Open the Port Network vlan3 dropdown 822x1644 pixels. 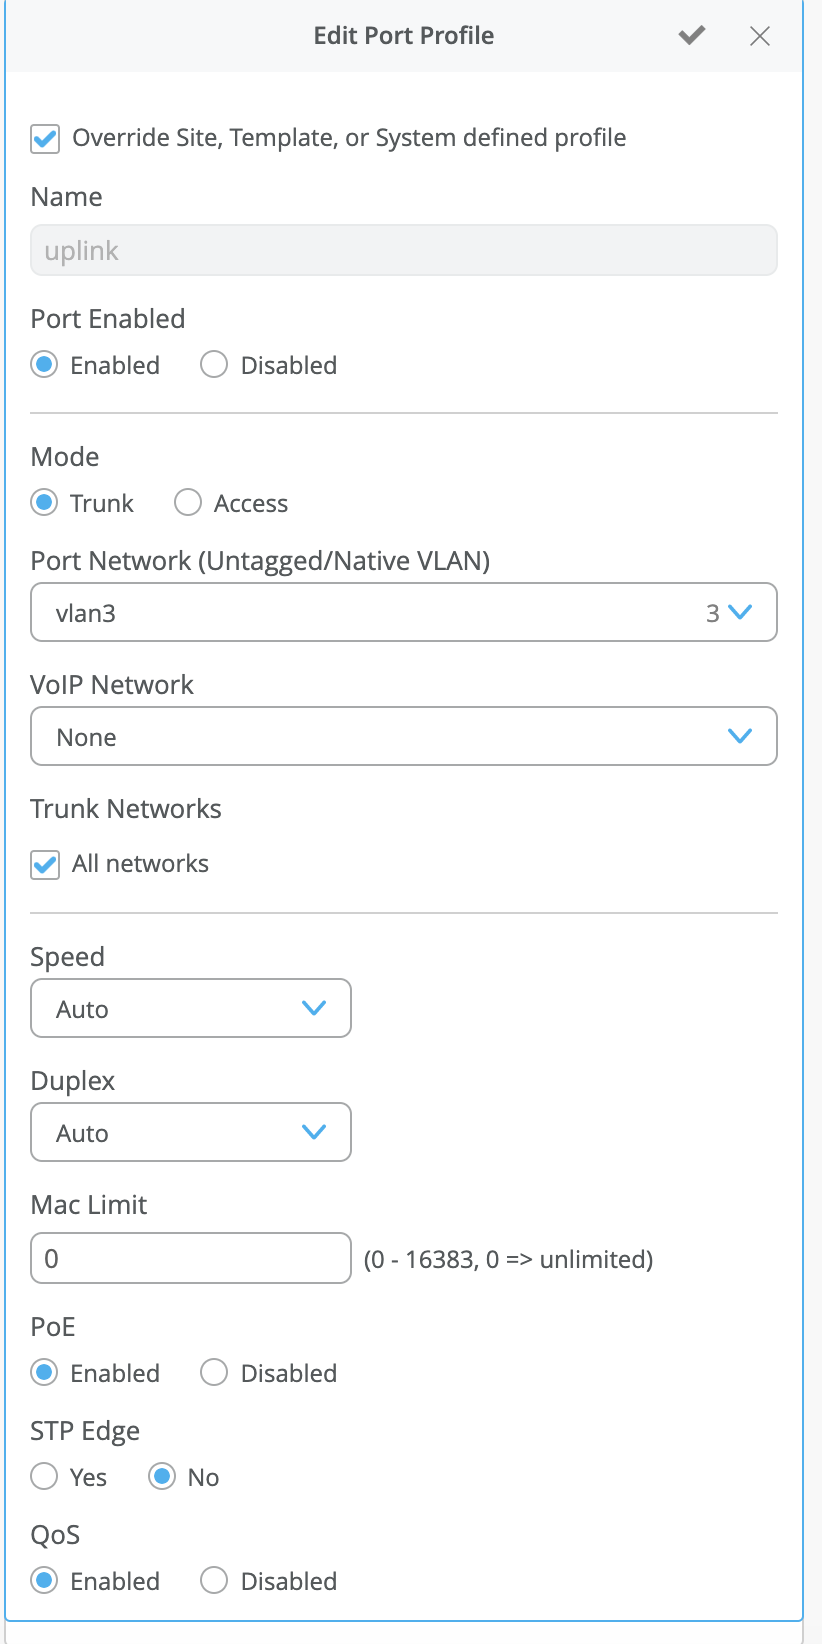point(404,612)
